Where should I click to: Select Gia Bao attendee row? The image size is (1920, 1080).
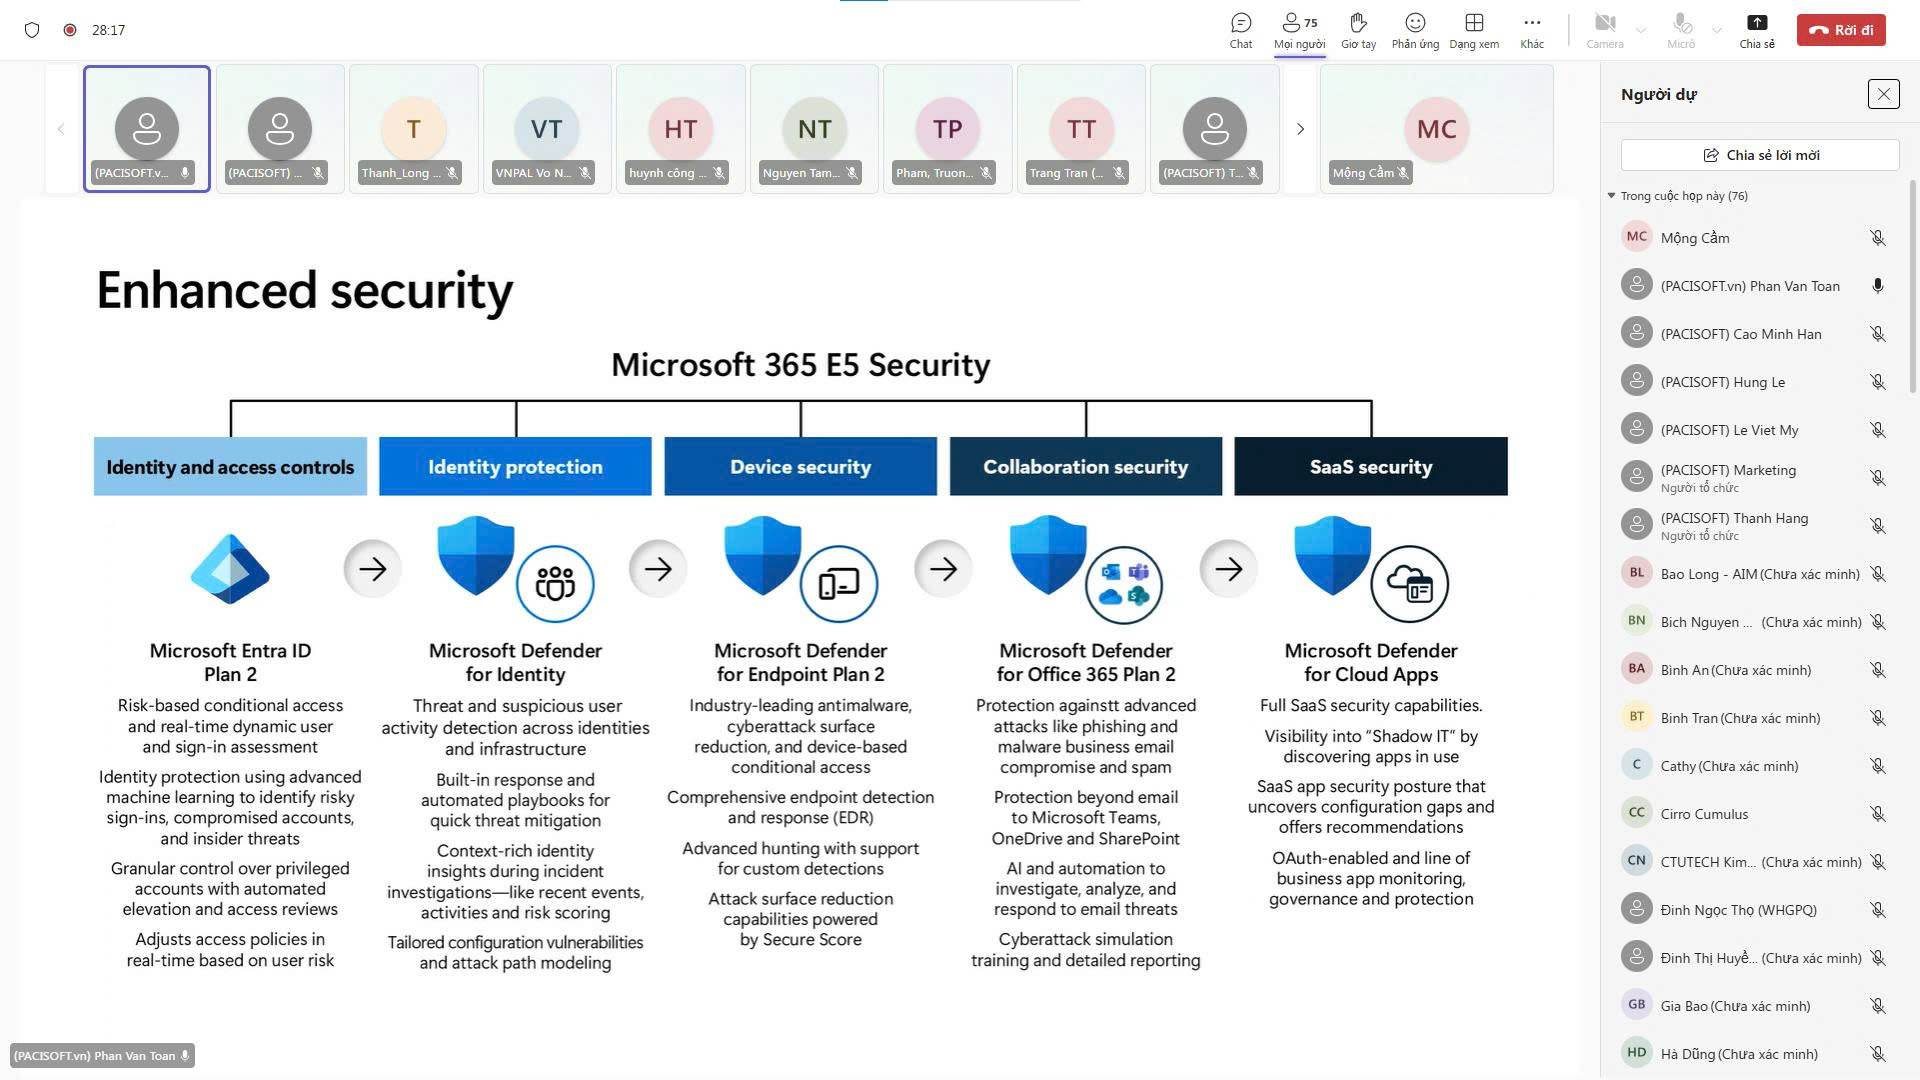click(1755, 1006)
